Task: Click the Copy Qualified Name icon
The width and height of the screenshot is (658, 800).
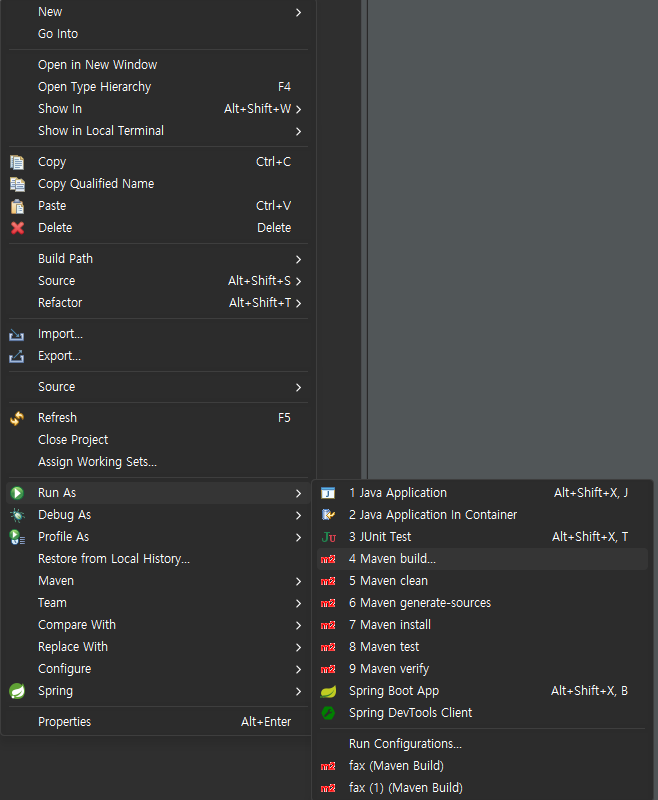Action: click(x=17, y=184)
